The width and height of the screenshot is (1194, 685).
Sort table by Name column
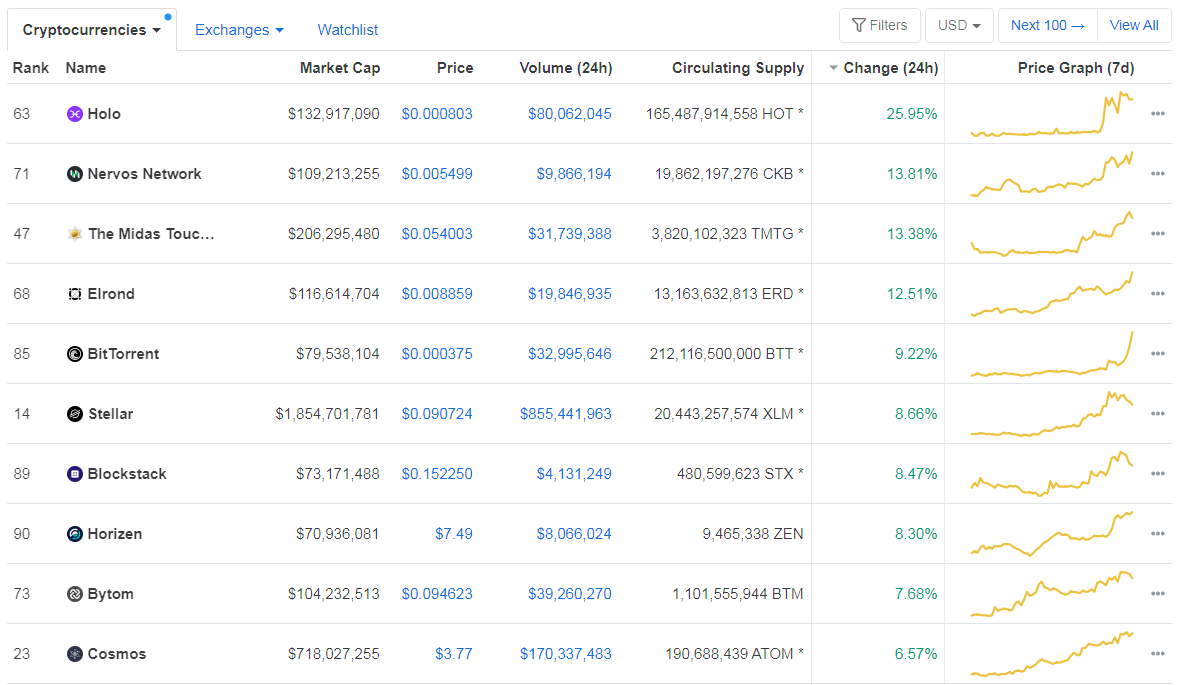pos(85,68)
